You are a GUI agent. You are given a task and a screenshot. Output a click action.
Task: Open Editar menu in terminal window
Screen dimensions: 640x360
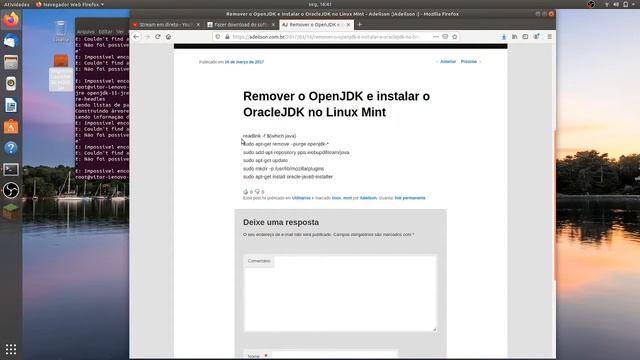[105, 31]
